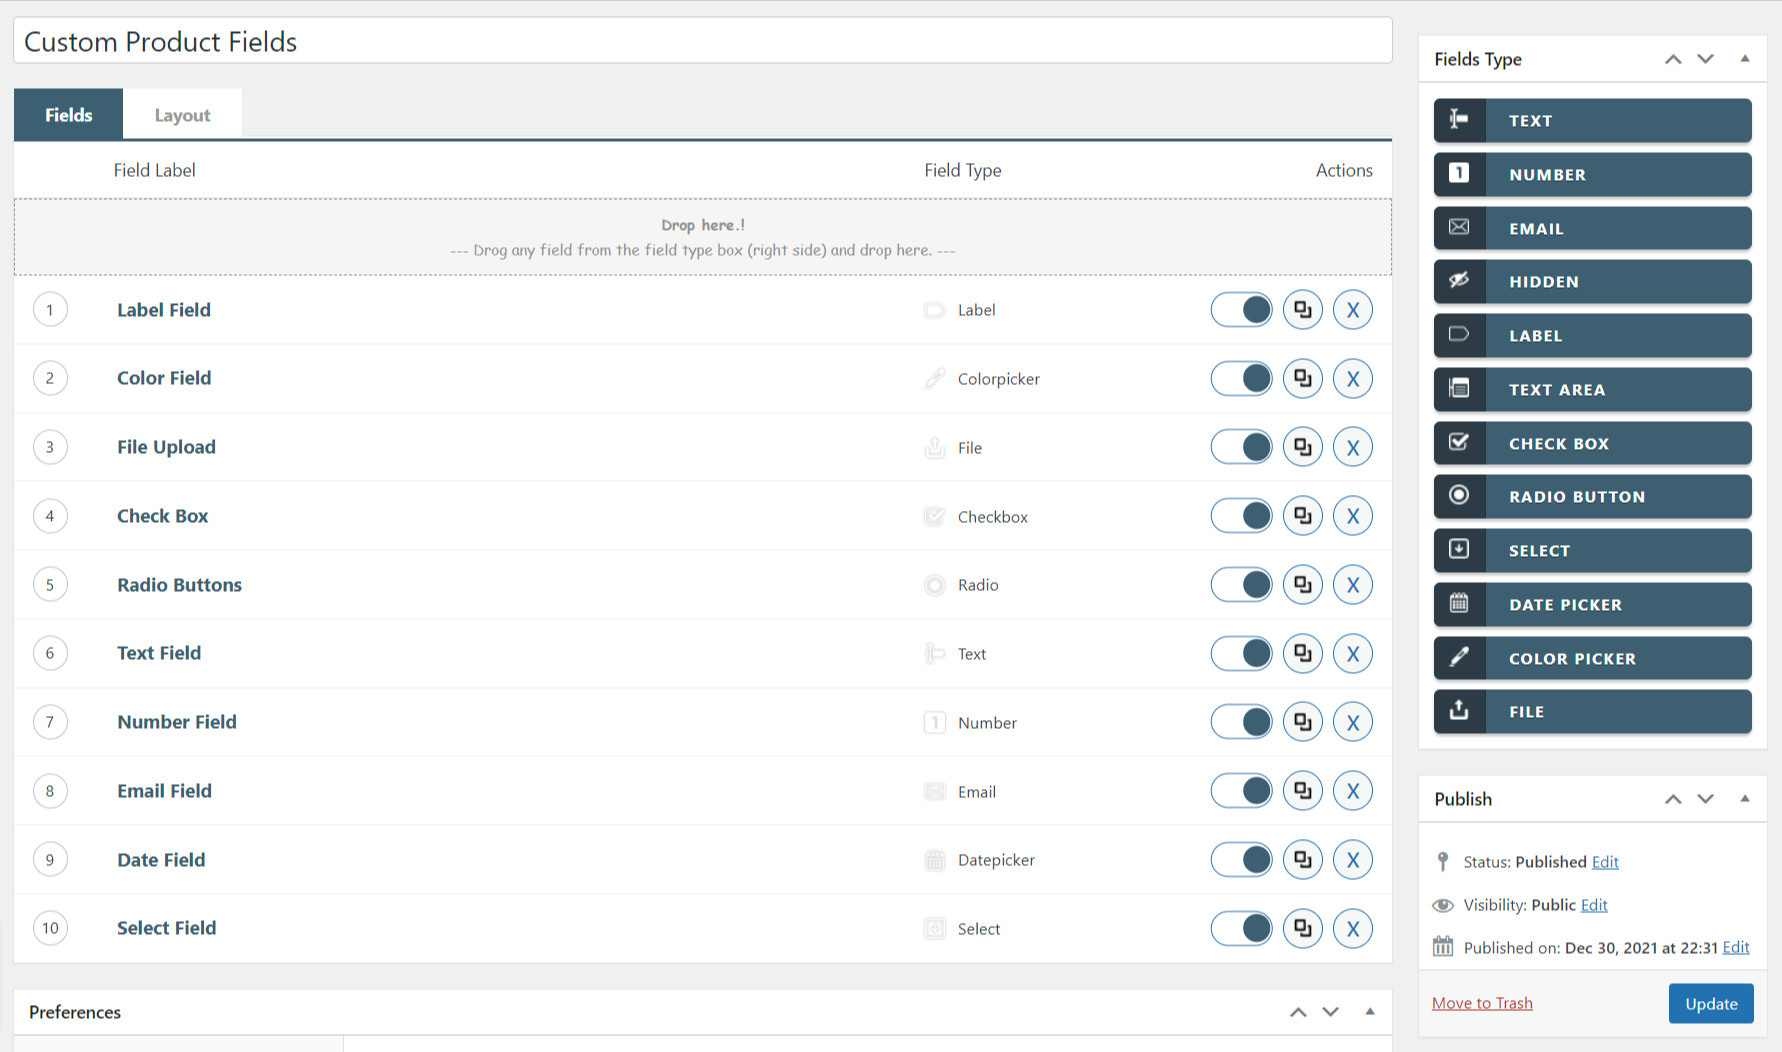Duplicate the Label Field row

point(1302,310)
